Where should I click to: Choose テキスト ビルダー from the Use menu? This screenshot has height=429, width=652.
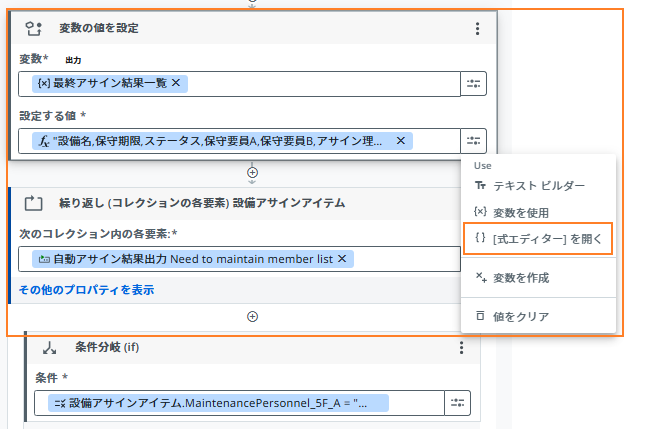pos(538,186)
